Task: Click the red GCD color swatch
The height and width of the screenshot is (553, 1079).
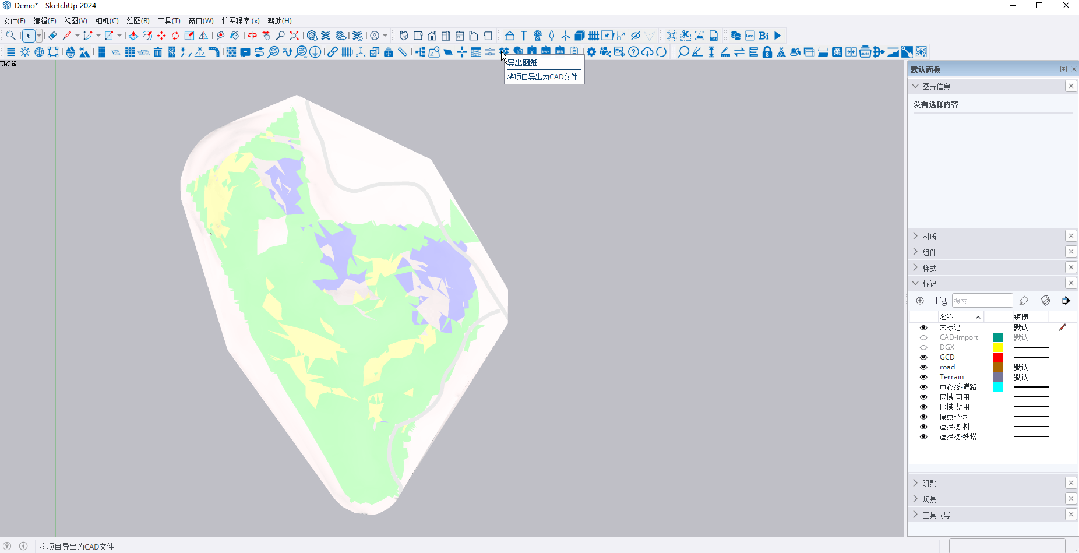Action: click(997, 357)
